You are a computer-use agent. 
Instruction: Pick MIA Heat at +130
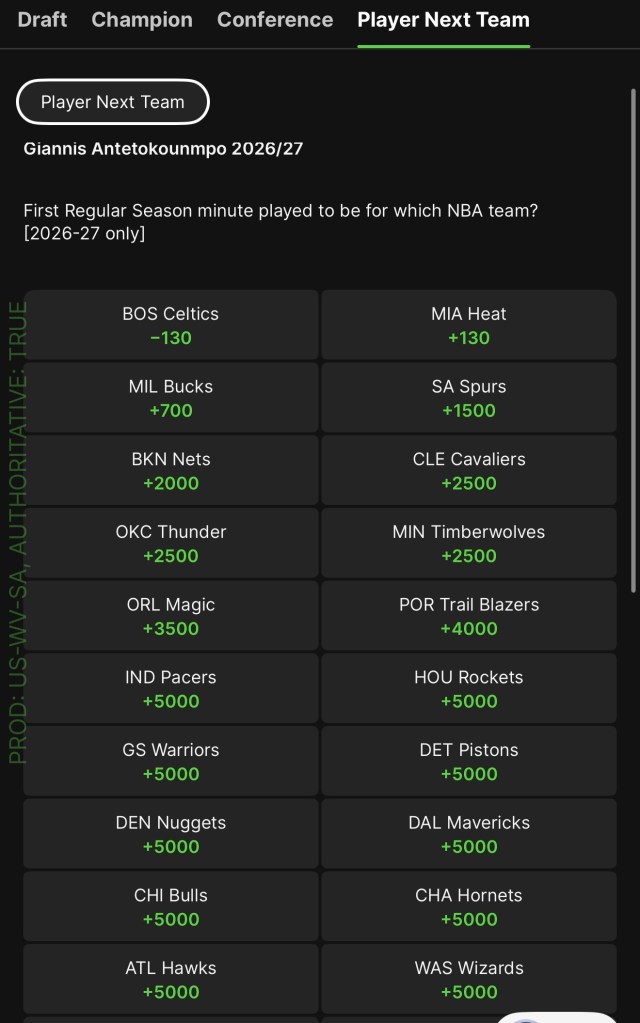468,325
